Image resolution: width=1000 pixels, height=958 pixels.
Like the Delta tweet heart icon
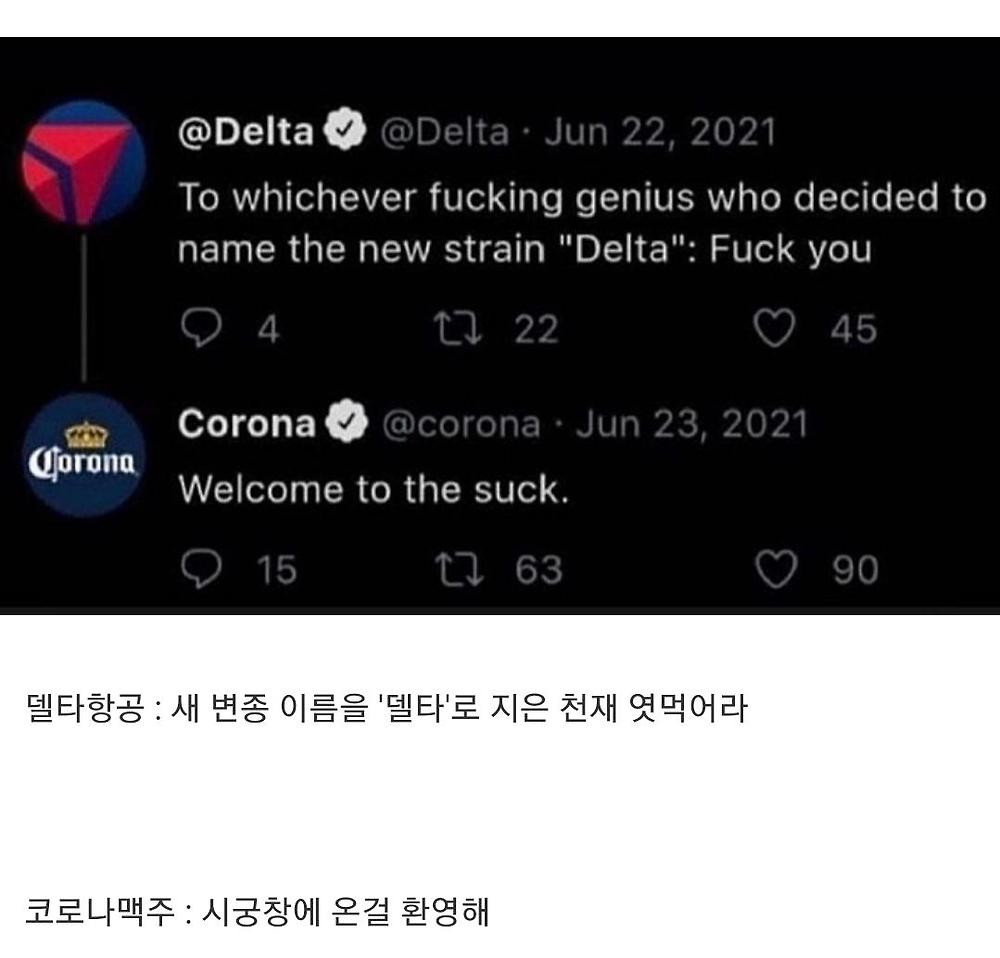[x=773, y=327]
